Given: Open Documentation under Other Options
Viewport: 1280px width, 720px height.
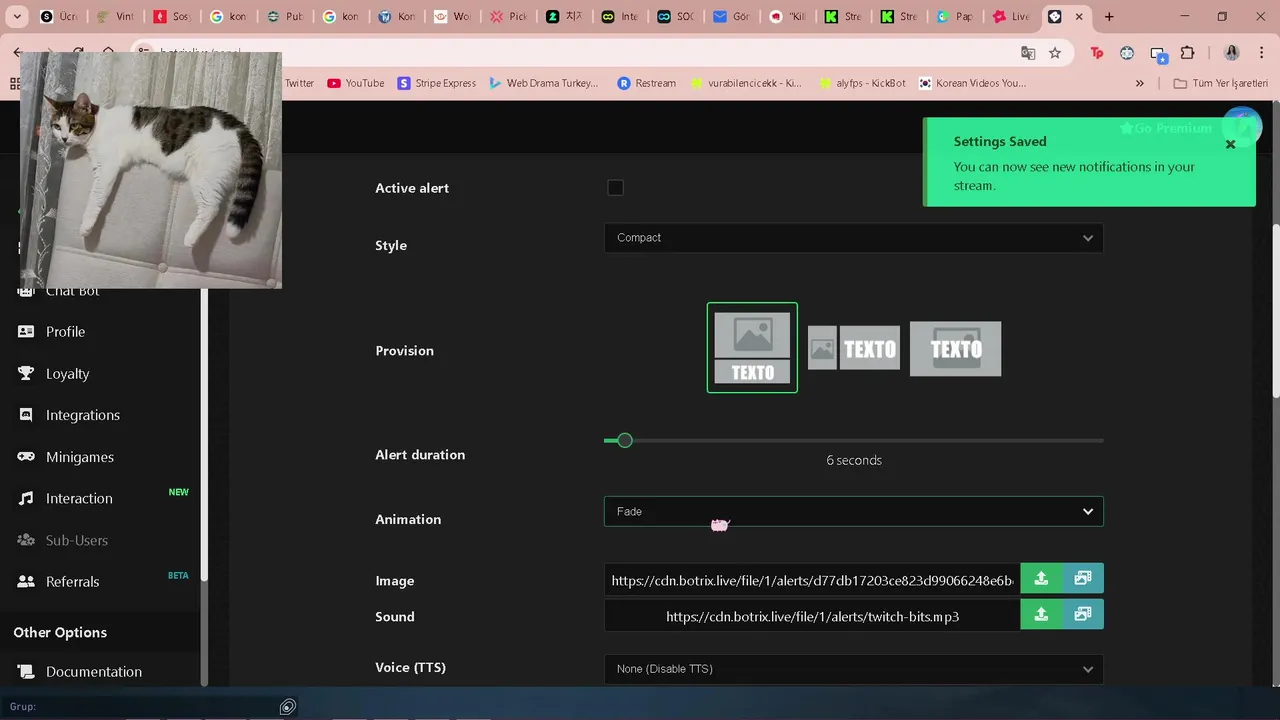Looking at the screenshot, I should (x=94, y=671).
